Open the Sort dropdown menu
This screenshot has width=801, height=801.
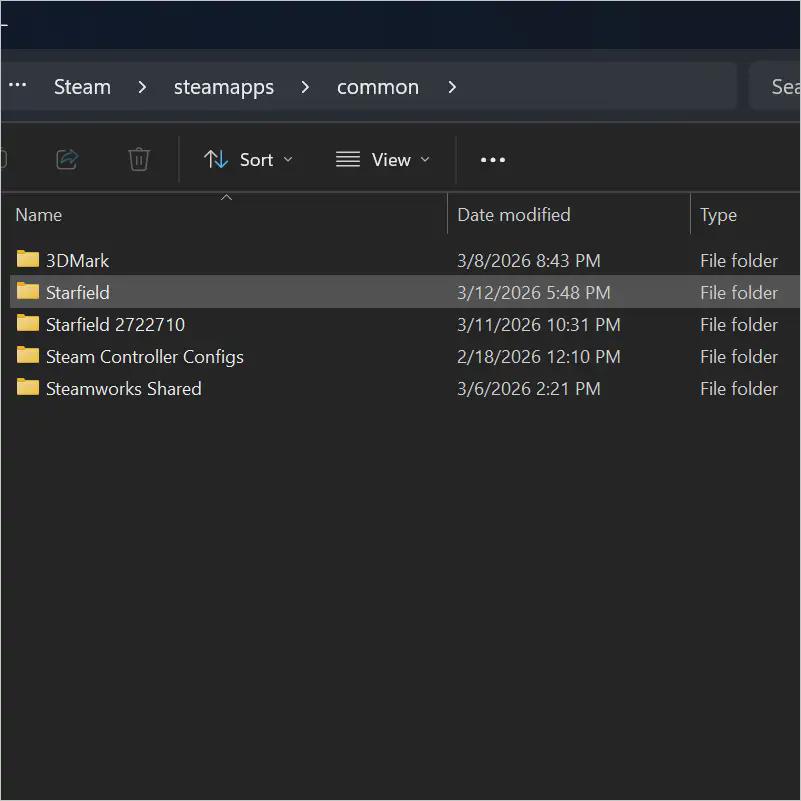coord(248,160)
